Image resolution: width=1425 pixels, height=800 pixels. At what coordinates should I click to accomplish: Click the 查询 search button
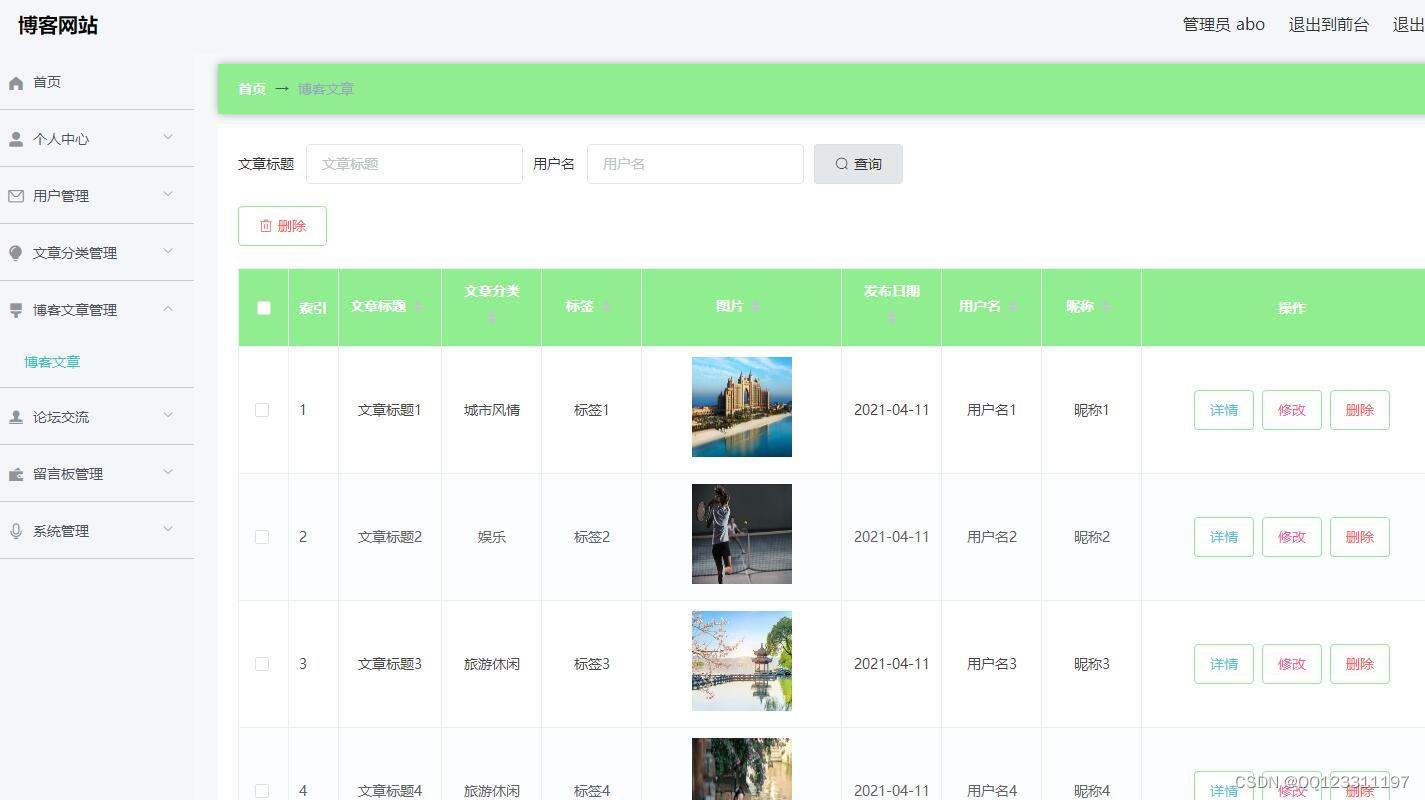point(858,164)
